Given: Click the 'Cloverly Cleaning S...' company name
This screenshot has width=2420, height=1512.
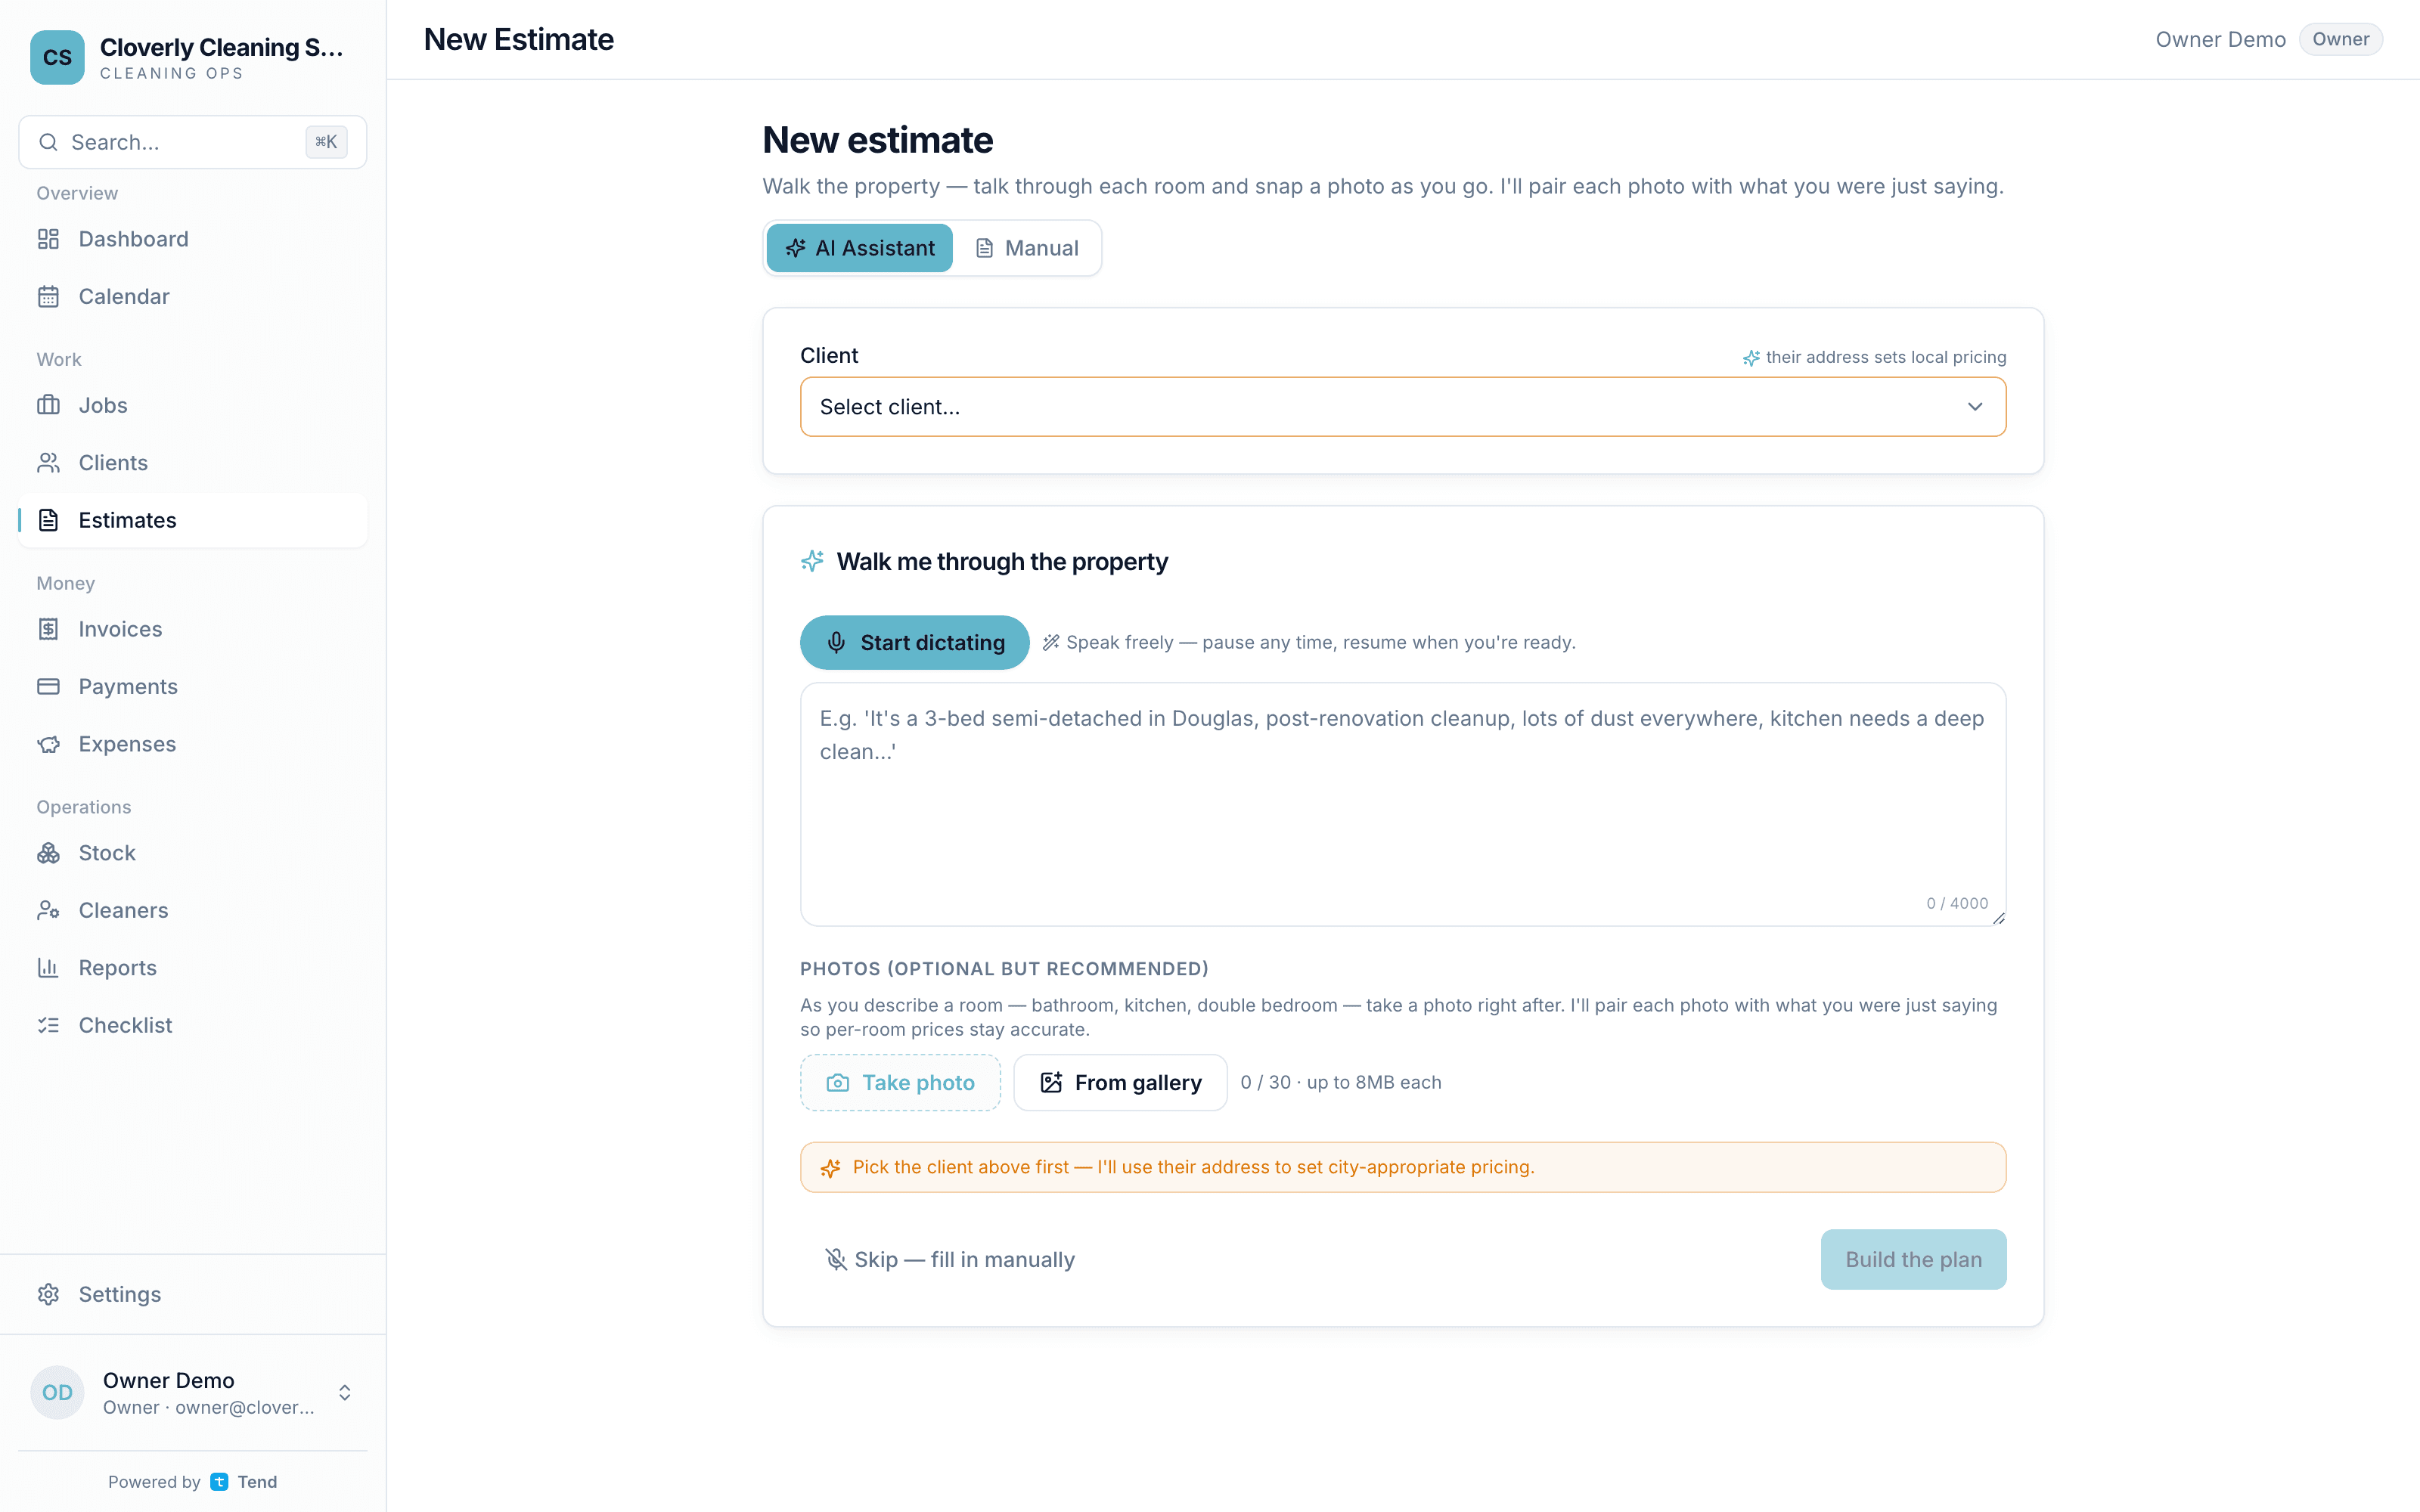Looking at the screenshot, I should tap(222, 47).
